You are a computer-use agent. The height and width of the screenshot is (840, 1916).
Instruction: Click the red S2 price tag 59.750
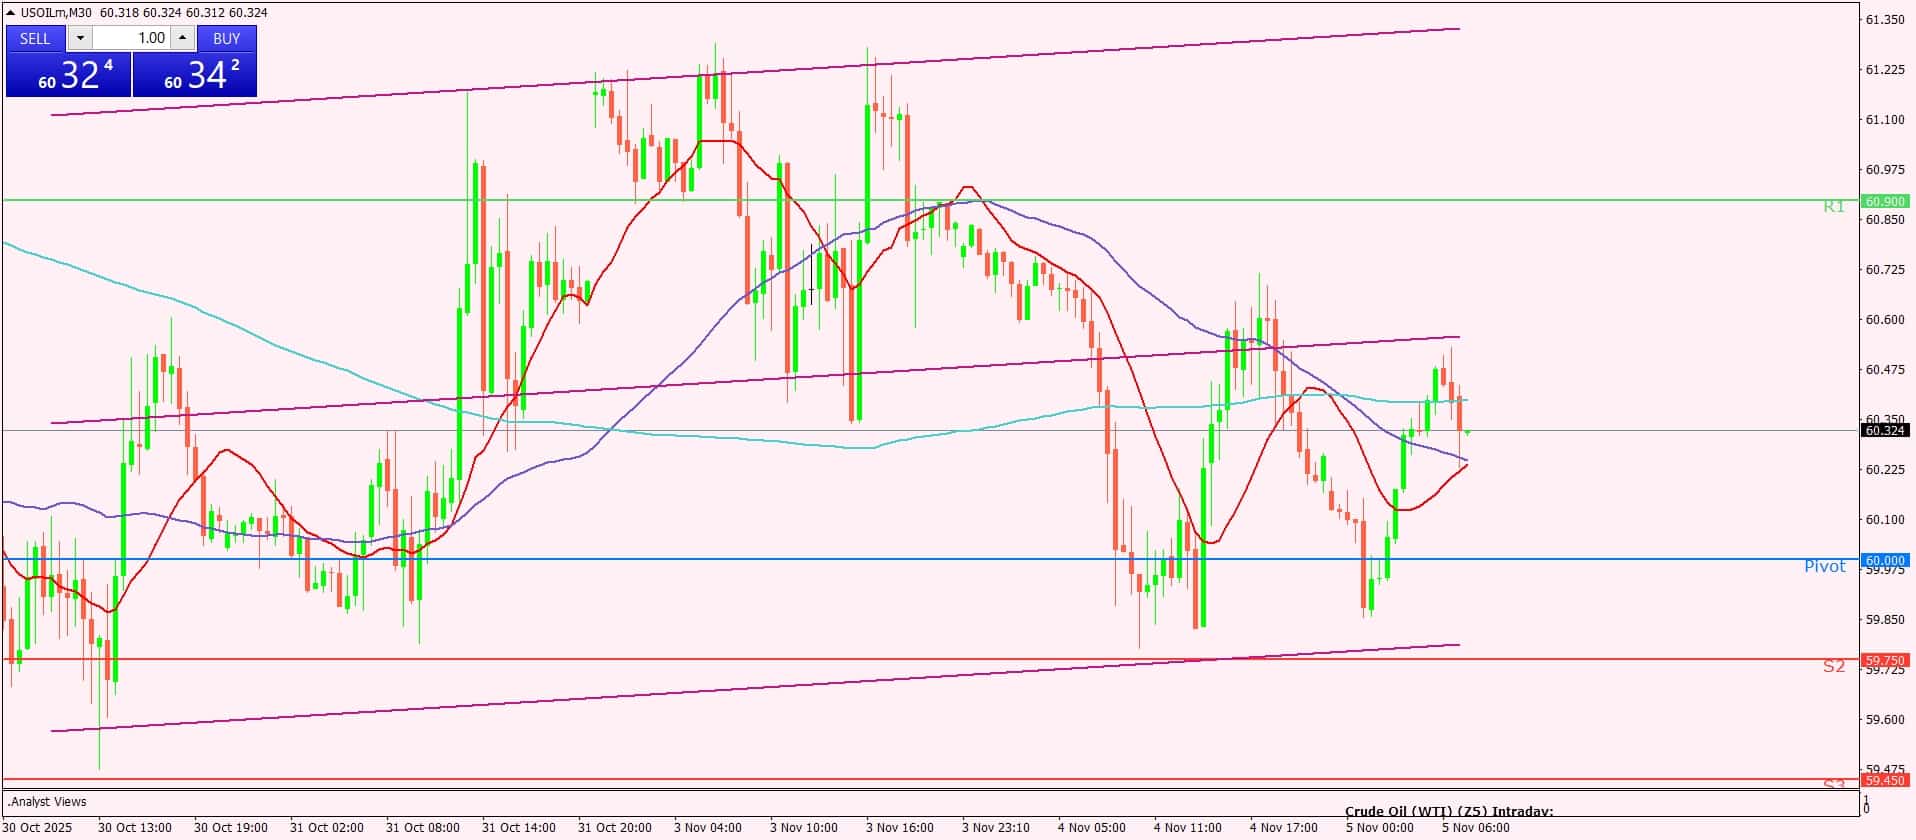tap(1884, 660)
